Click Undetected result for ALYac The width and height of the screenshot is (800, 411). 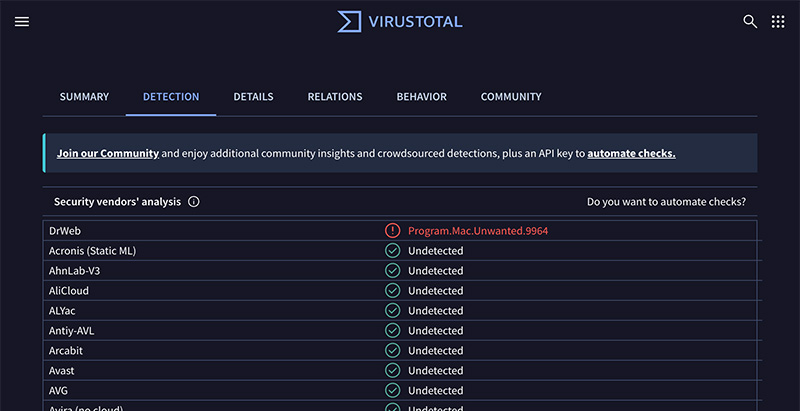click(436, 311)
